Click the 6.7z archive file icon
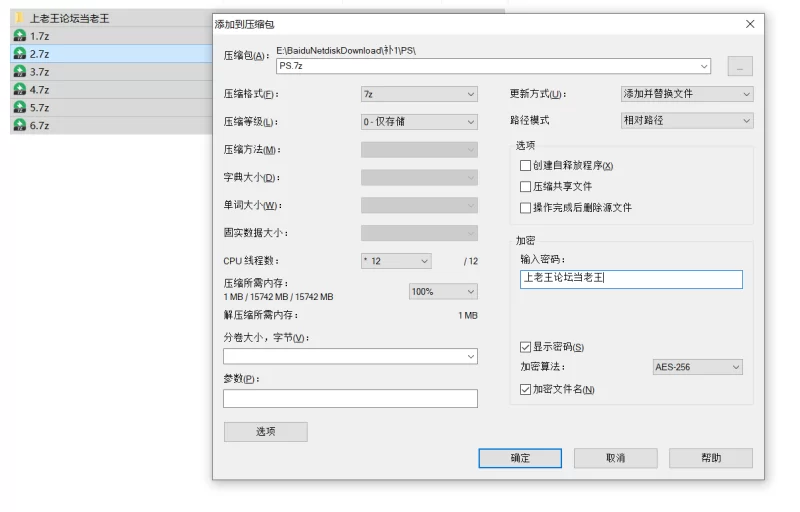 19,126
